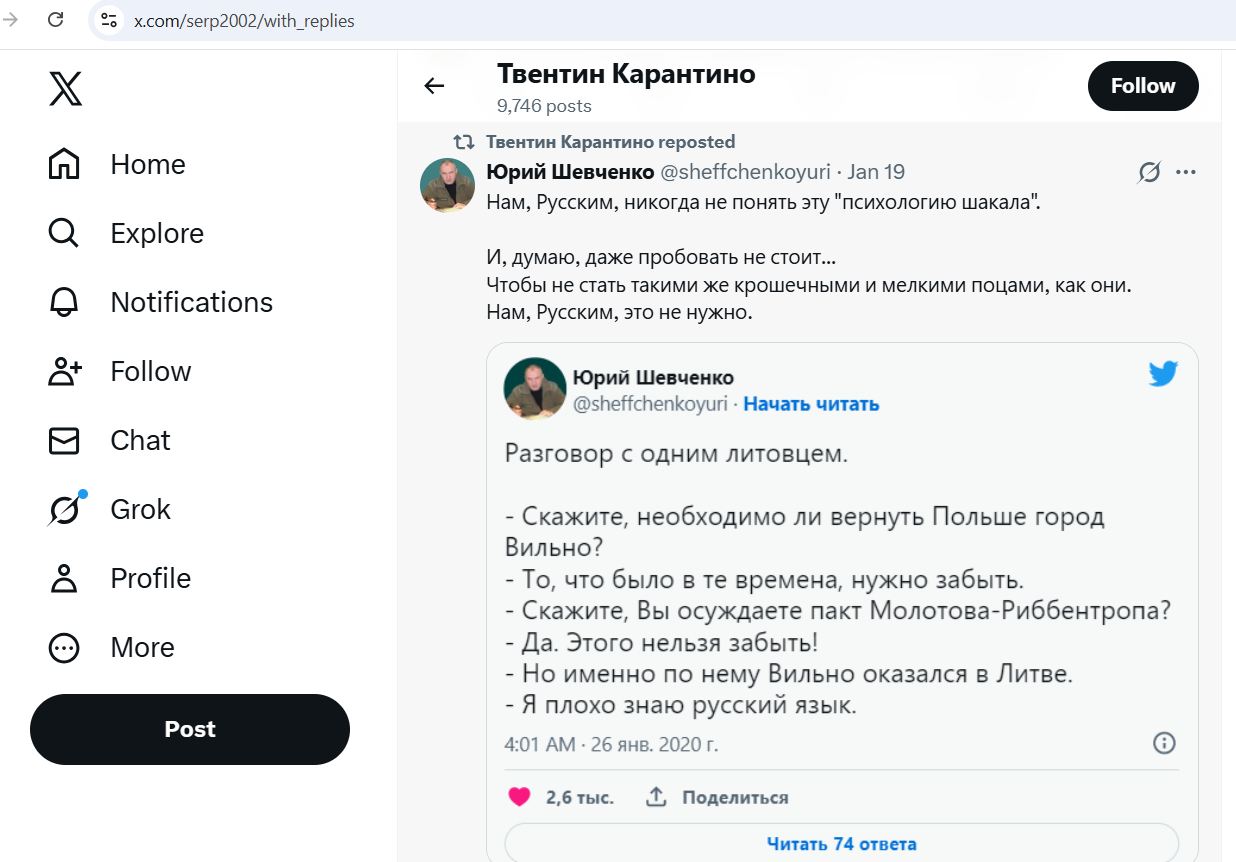Open the X home logo
Screen dimensions: 1236x862
coord(63,89)
